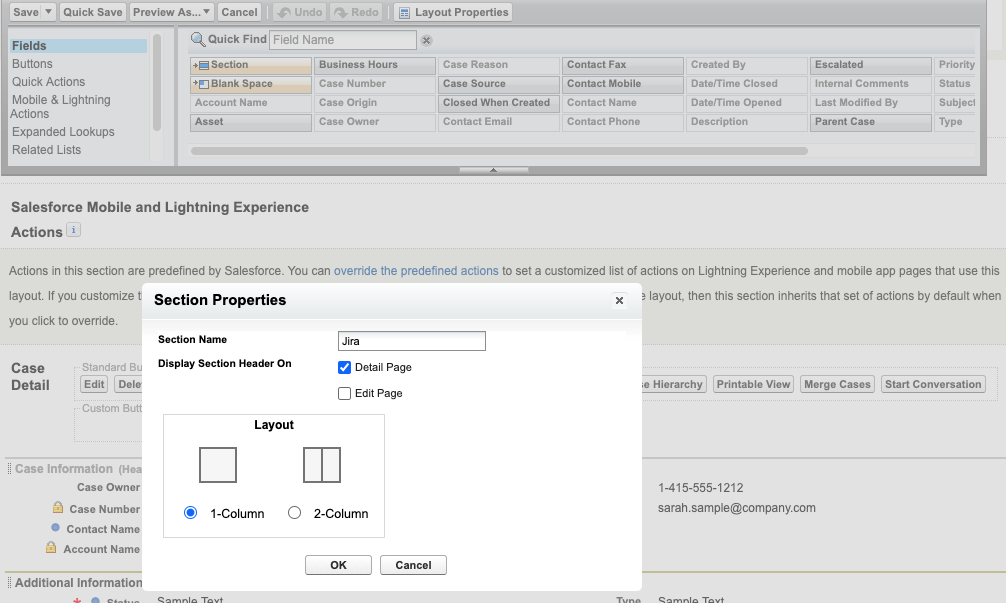Open the override the predefined actions link
The height and width of the screenshot is (603, 1006).
pos(416,271)
